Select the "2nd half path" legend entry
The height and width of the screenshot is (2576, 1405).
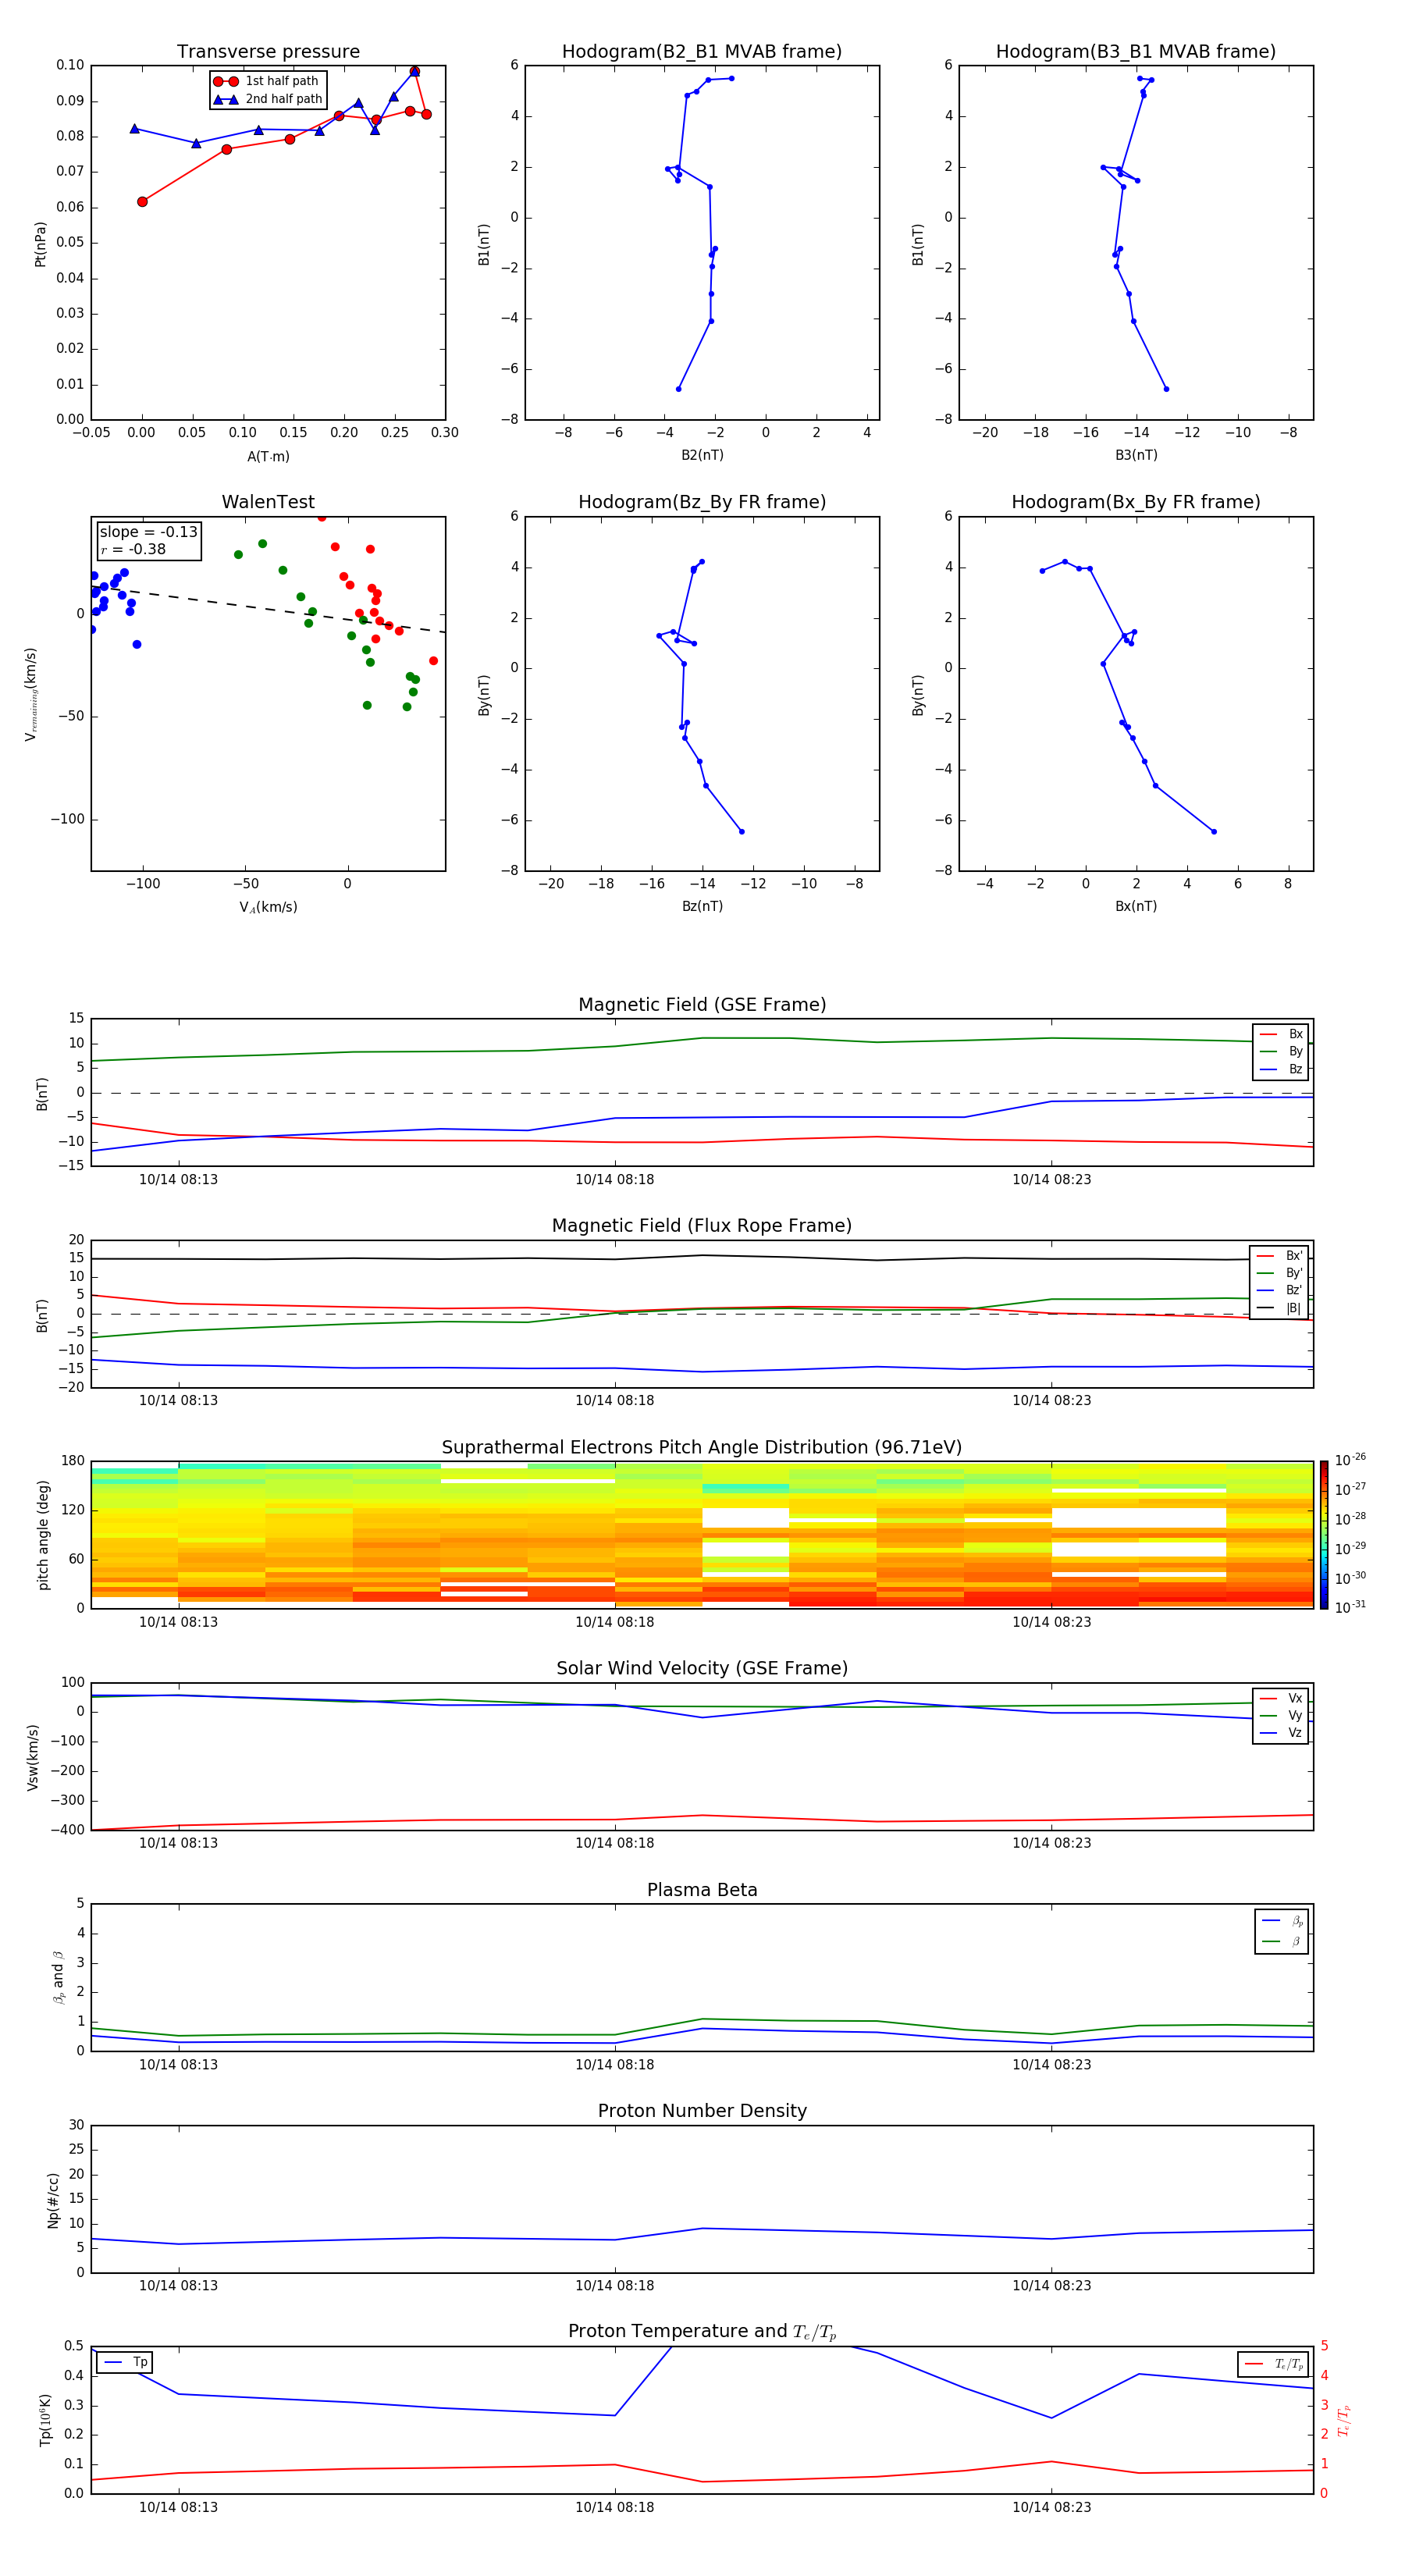267,99
